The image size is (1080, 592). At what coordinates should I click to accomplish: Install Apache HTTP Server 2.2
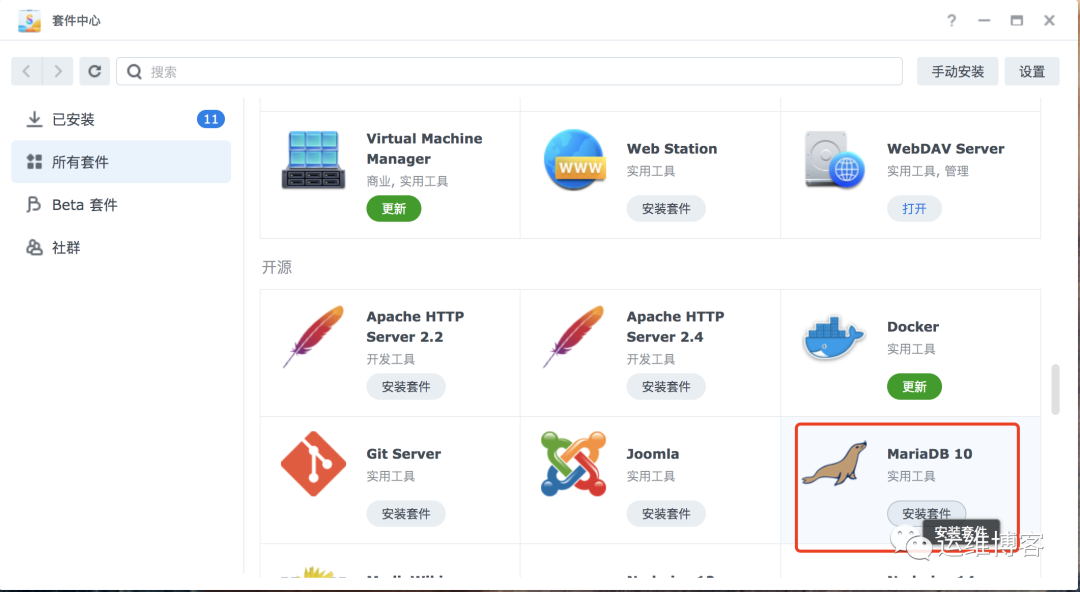(406, 387)
